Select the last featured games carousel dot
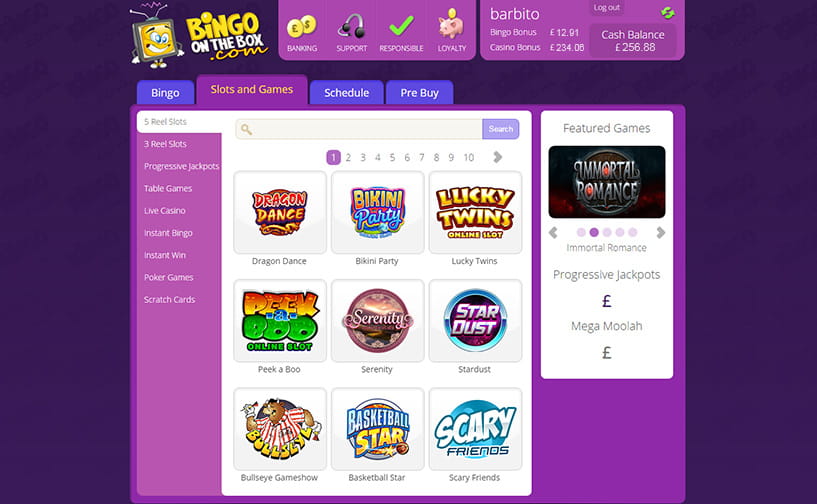This screenshot has height=504, width=817. (633, 232)
